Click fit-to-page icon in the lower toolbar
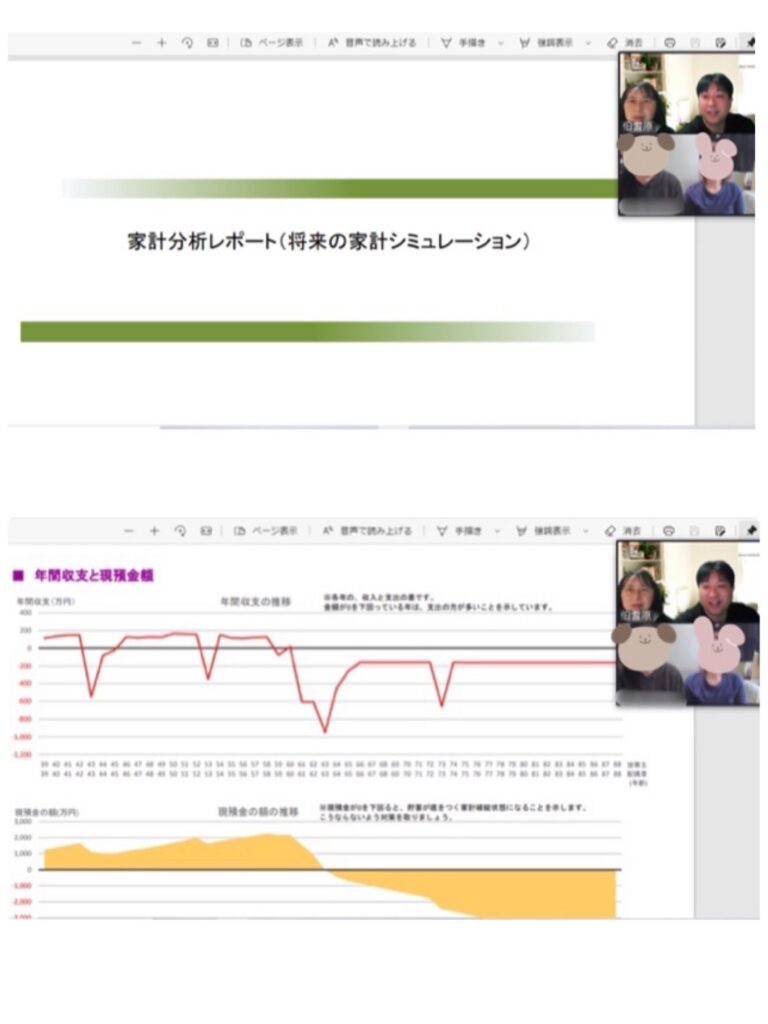The width and height of the screenshot is (768, 1024). click(x=204, y=530)
